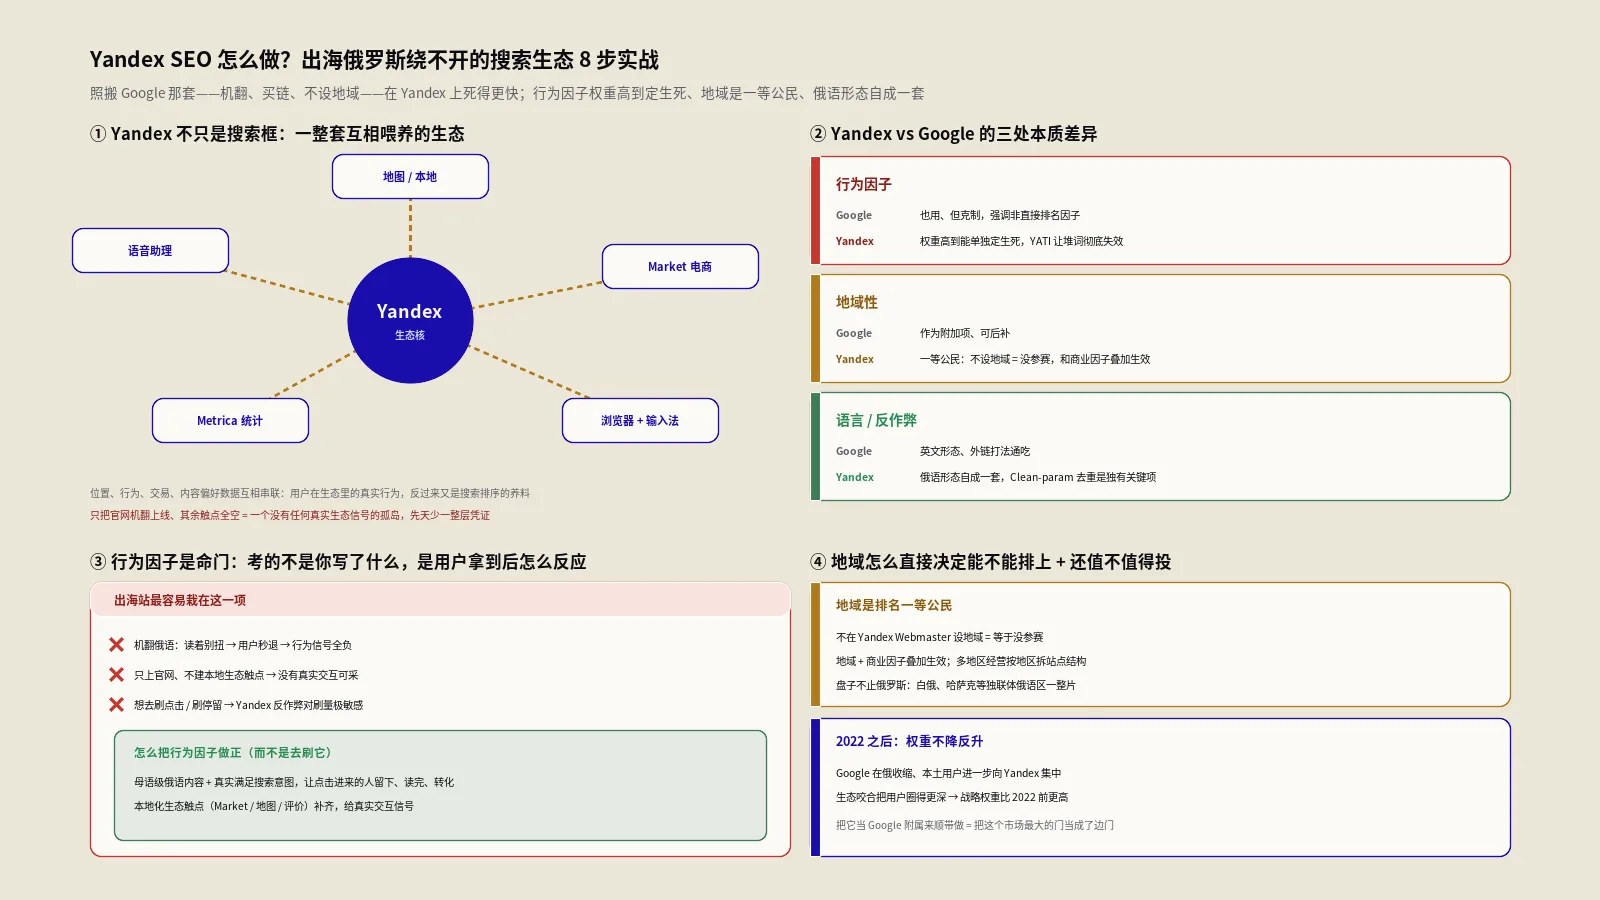Screen dimensions: 1600x900
Task: Click the red note starting 只把官网机翻上线
Action: 290,515
